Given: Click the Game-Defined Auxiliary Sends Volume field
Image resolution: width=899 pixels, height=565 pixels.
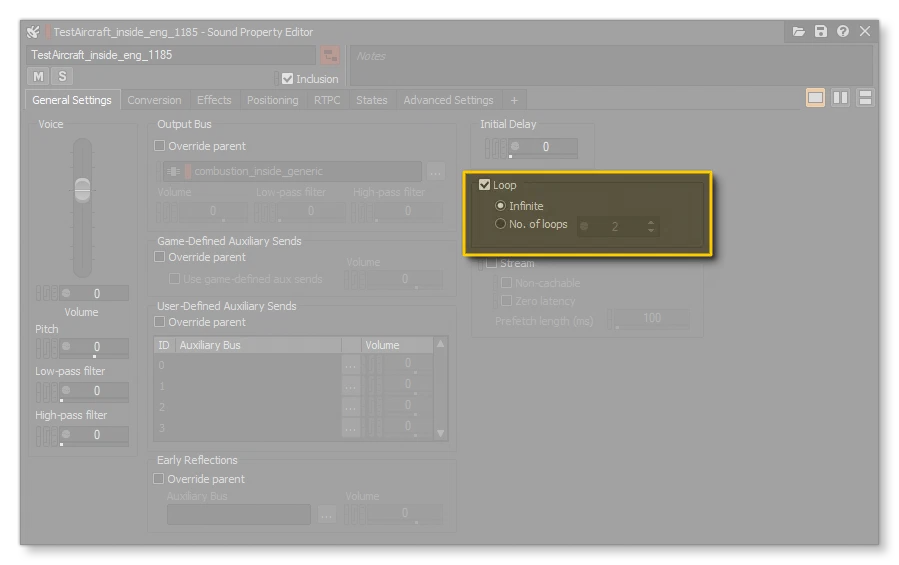Looking at the screenshot, I should (x=405, y=279).
